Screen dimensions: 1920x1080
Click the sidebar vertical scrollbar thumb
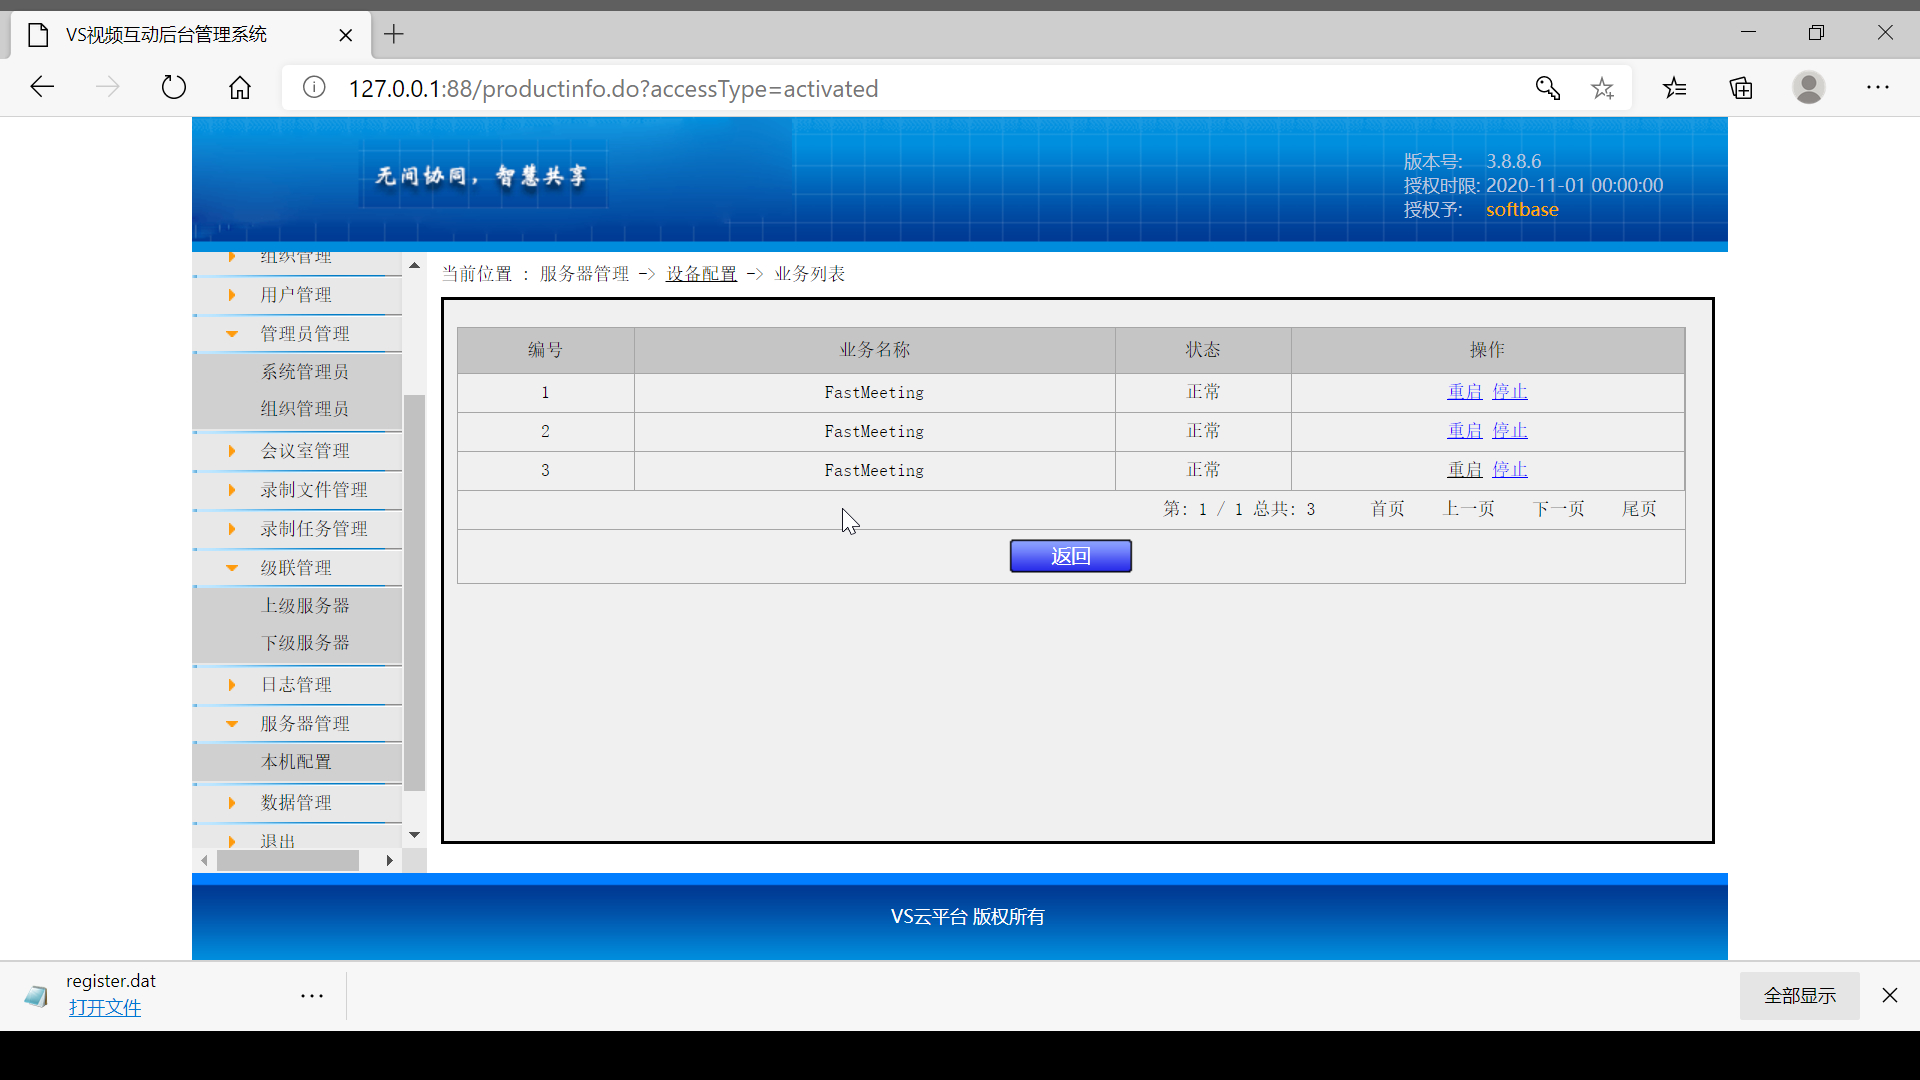coord(414,593)
